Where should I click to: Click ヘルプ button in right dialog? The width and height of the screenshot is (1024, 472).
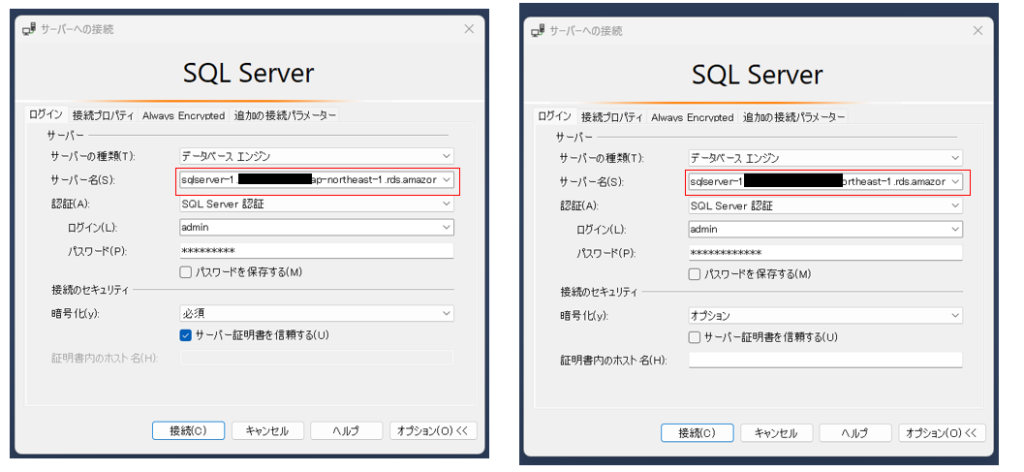(x=855, y=433)
